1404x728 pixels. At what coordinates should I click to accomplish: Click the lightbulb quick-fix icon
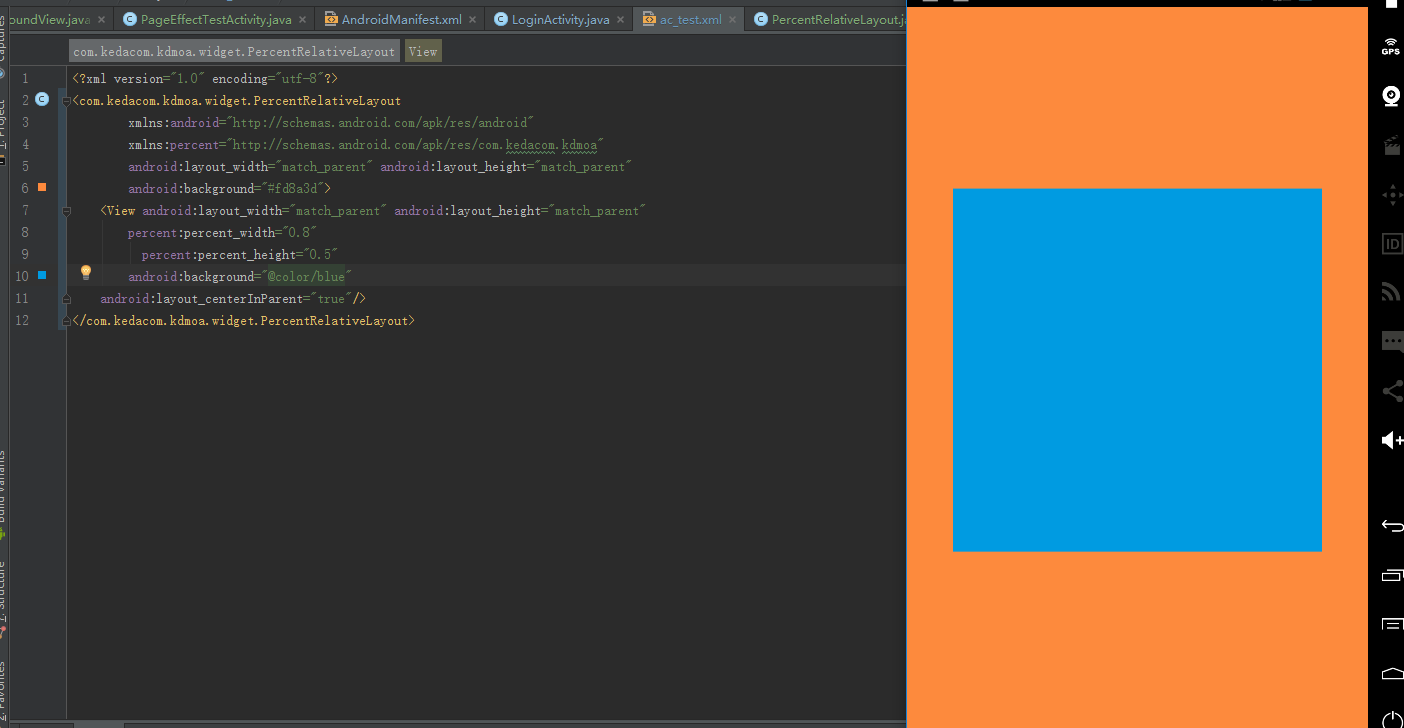[86, 272]
